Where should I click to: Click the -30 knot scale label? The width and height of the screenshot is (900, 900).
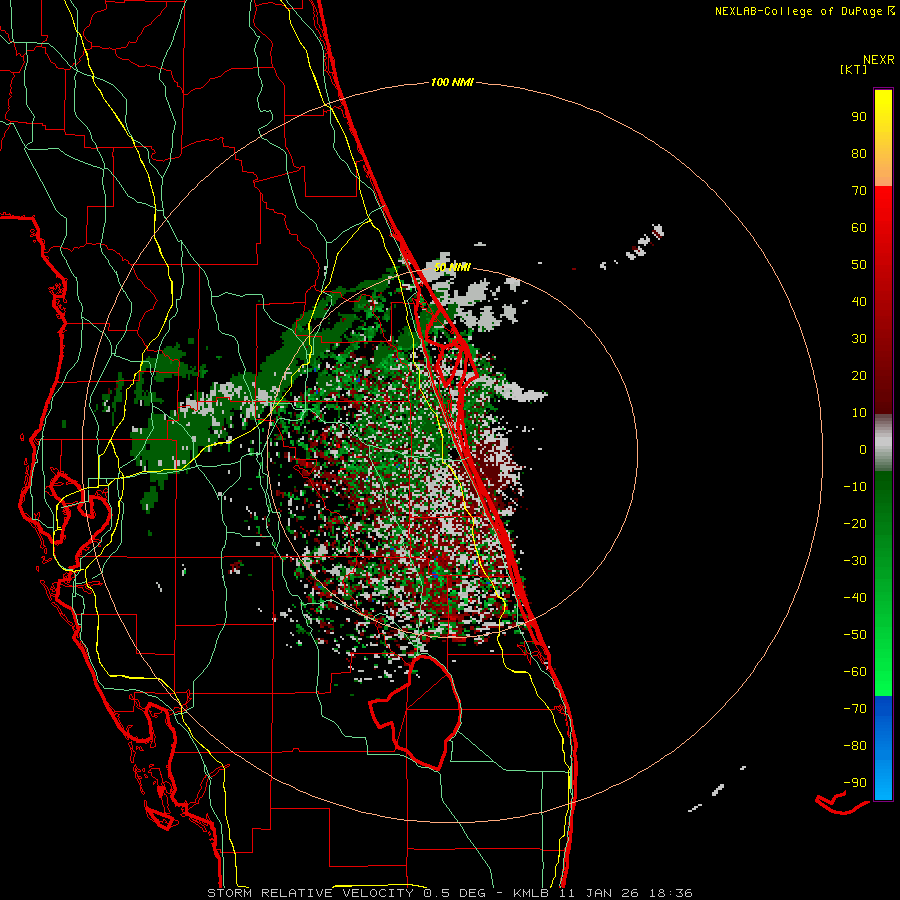(855, 561)
